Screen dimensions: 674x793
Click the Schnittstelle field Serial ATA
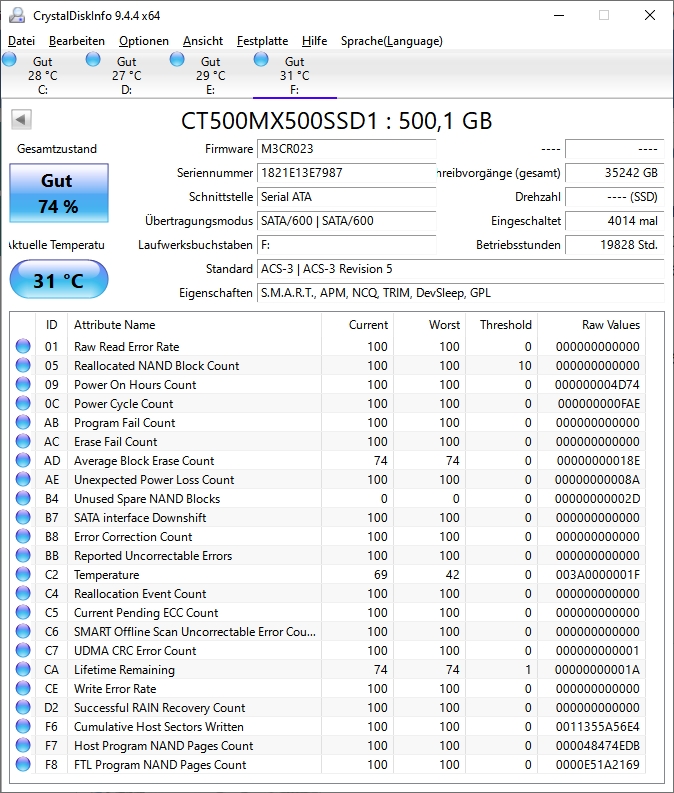pyautogui.click(x=346, y=197)
